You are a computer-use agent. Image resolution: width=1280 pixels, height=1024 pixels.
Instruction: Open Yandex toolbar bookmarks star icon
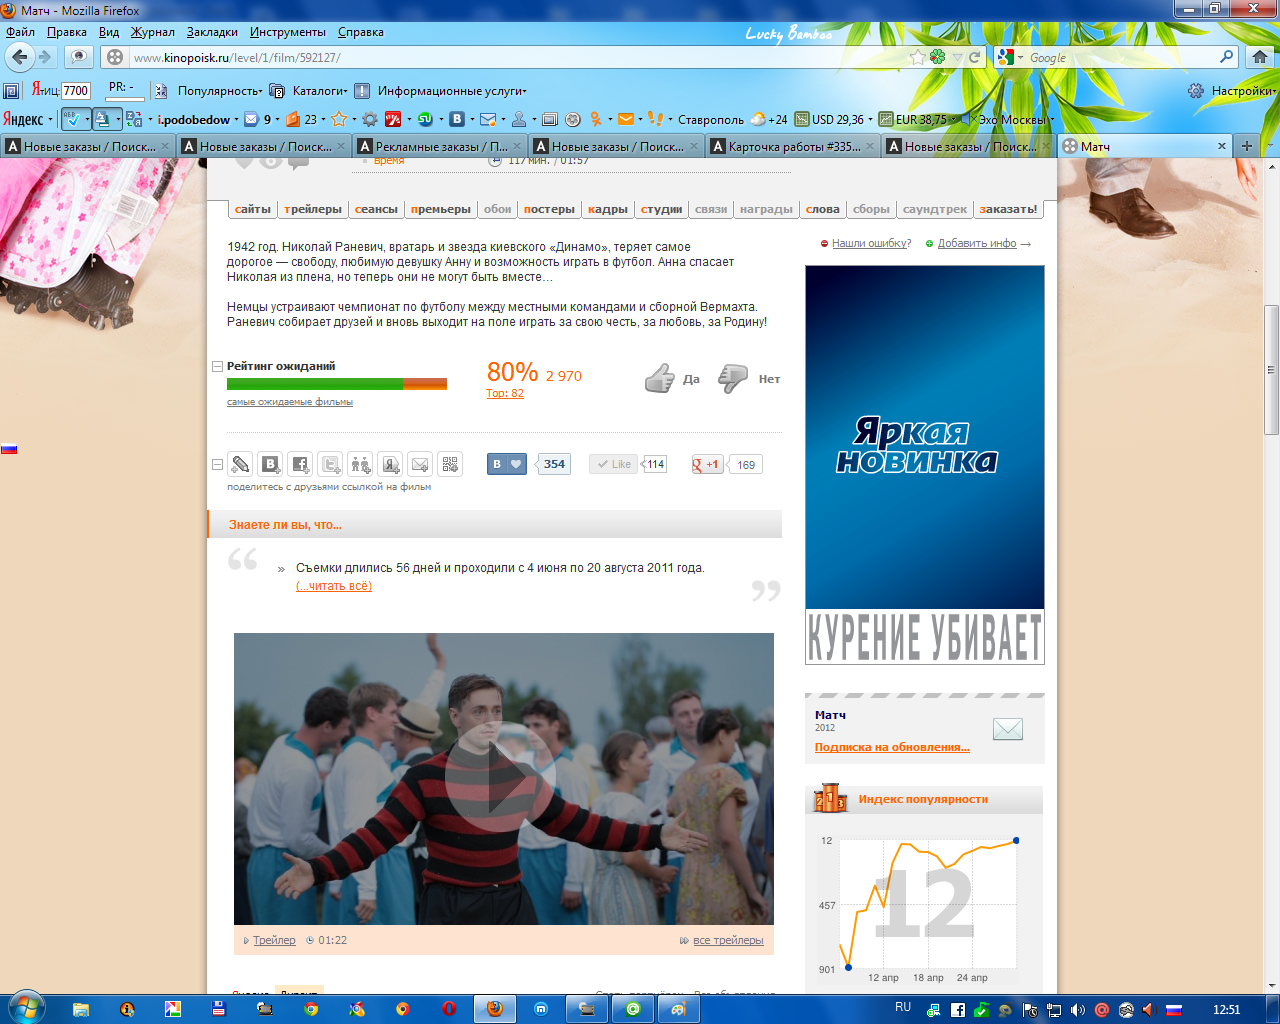[339, 119]
